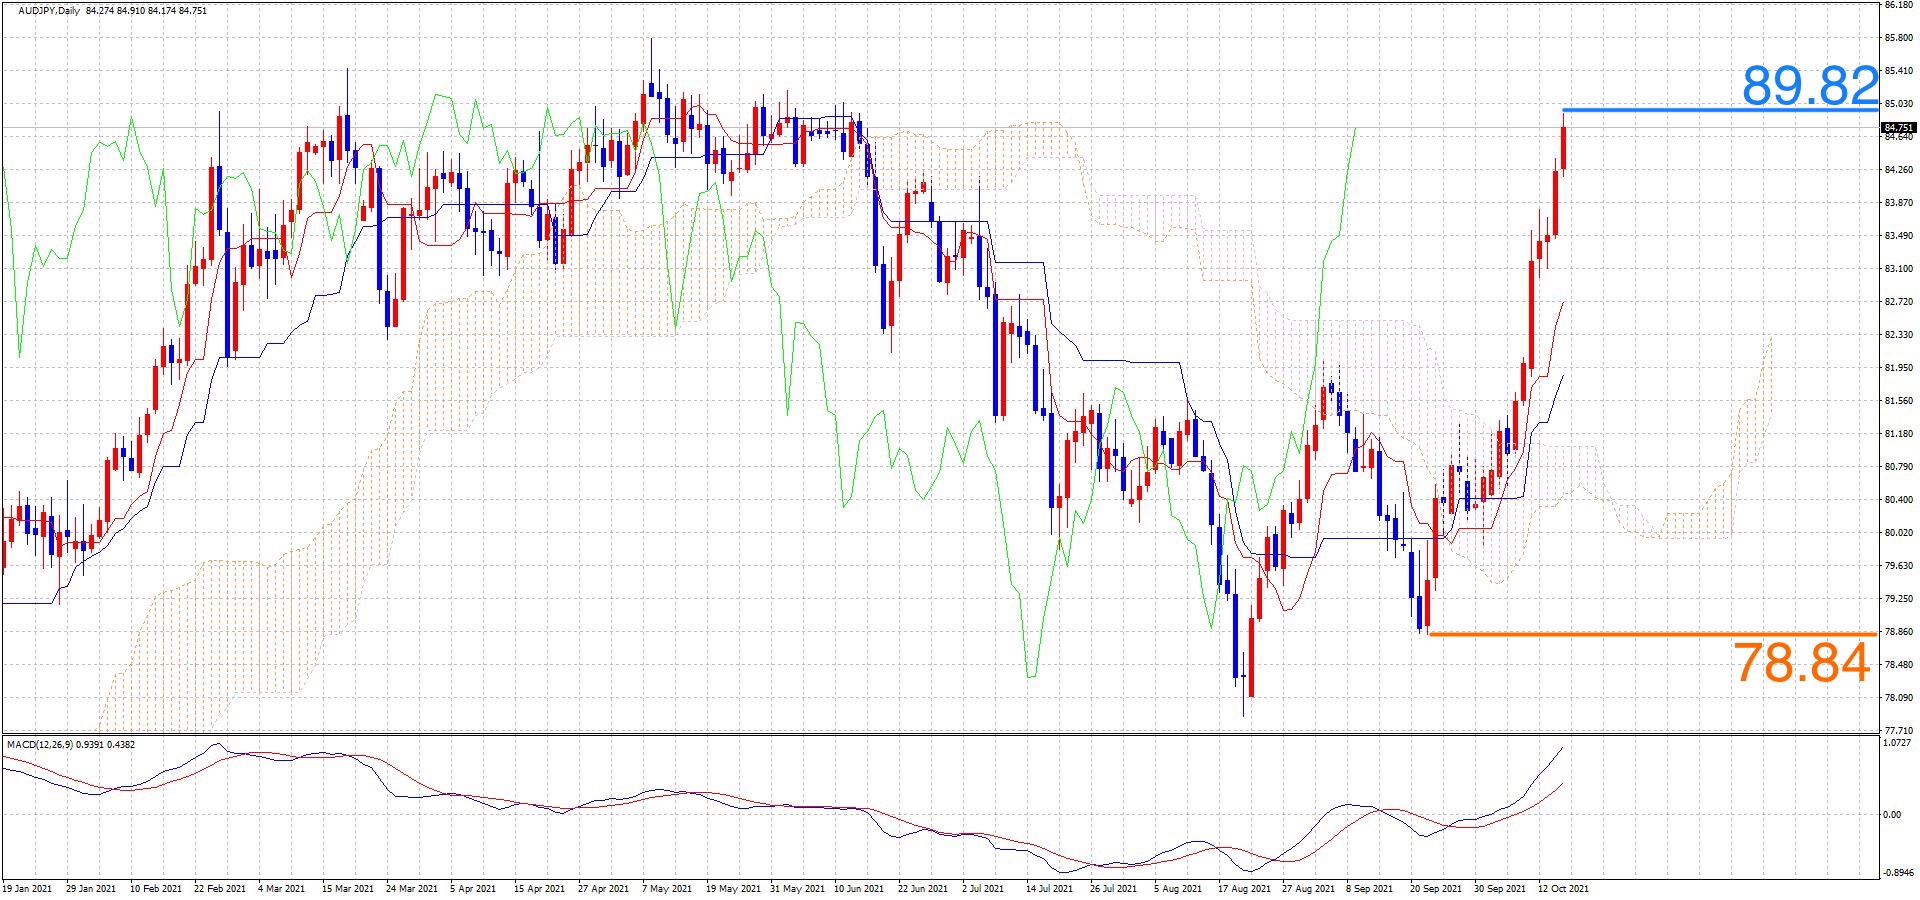Click the MACD 1.0727 scale value
1920x900 pixels.
[x=1897, y=743]
